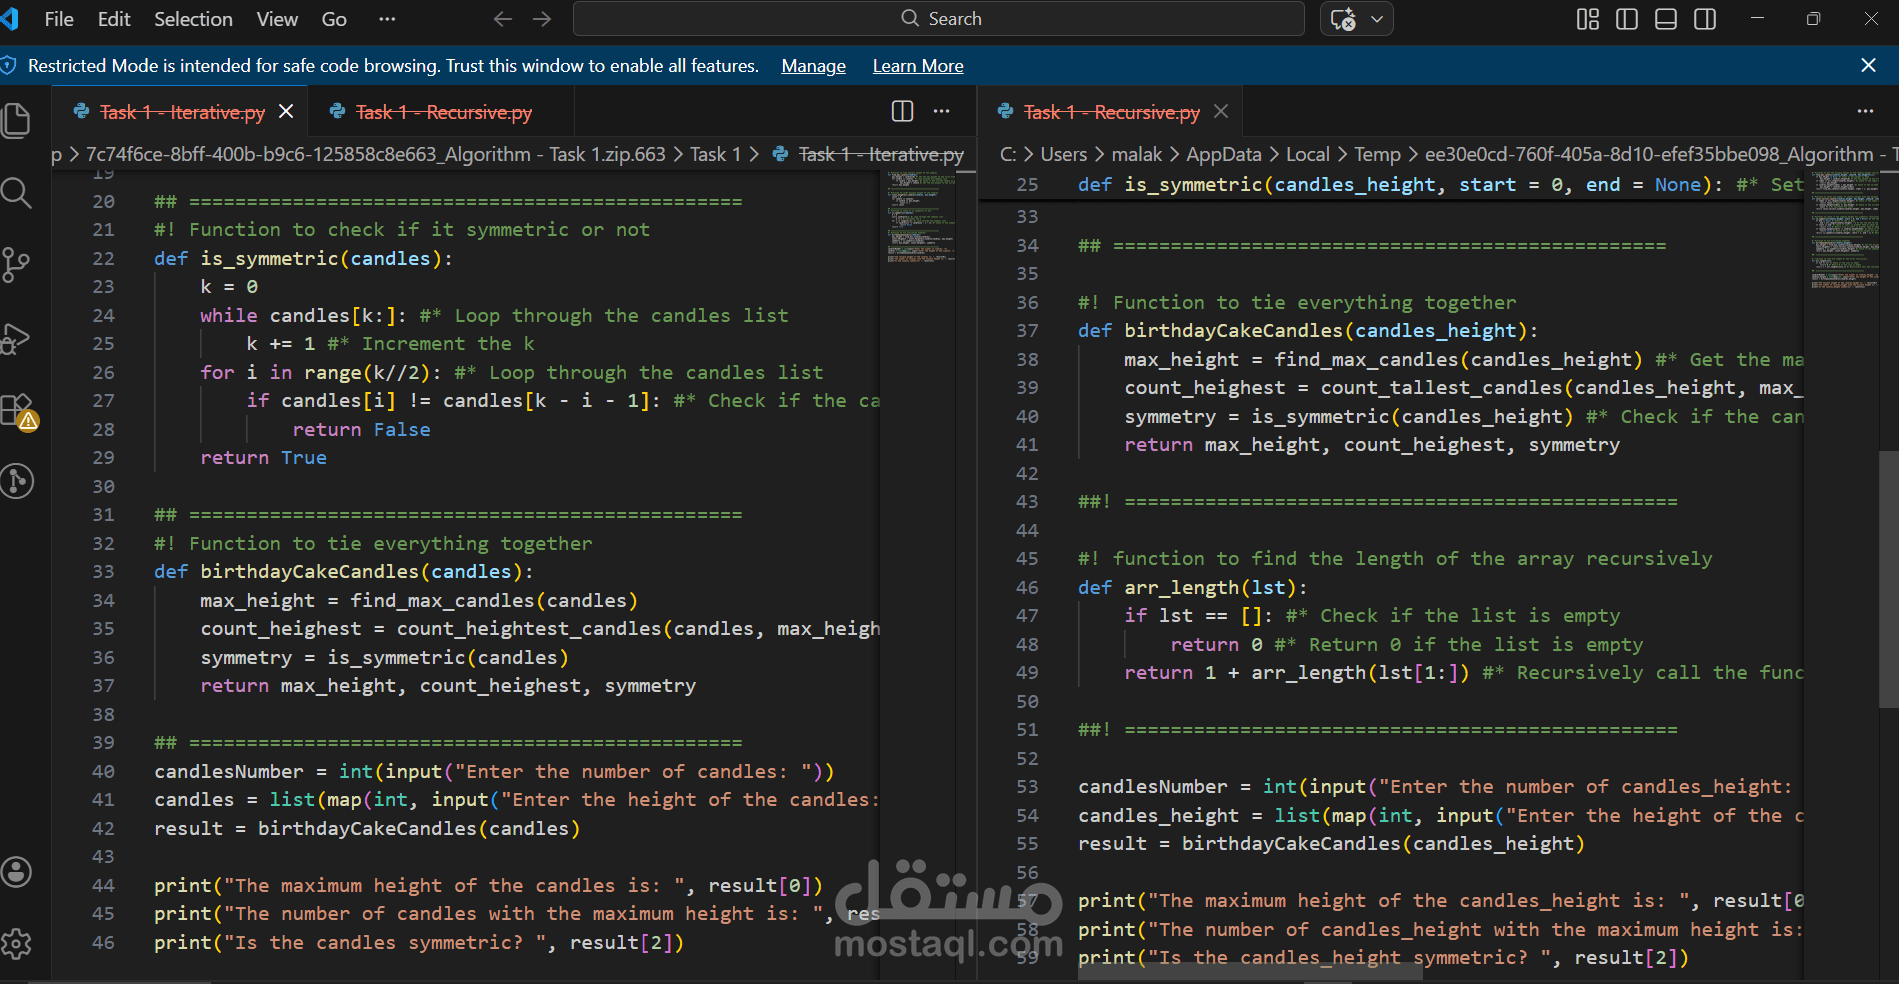The height and width of the screenshot is (984, 1899).
Task: Switch to the Task 1 - Iterative.py tab
Action: 182,112
